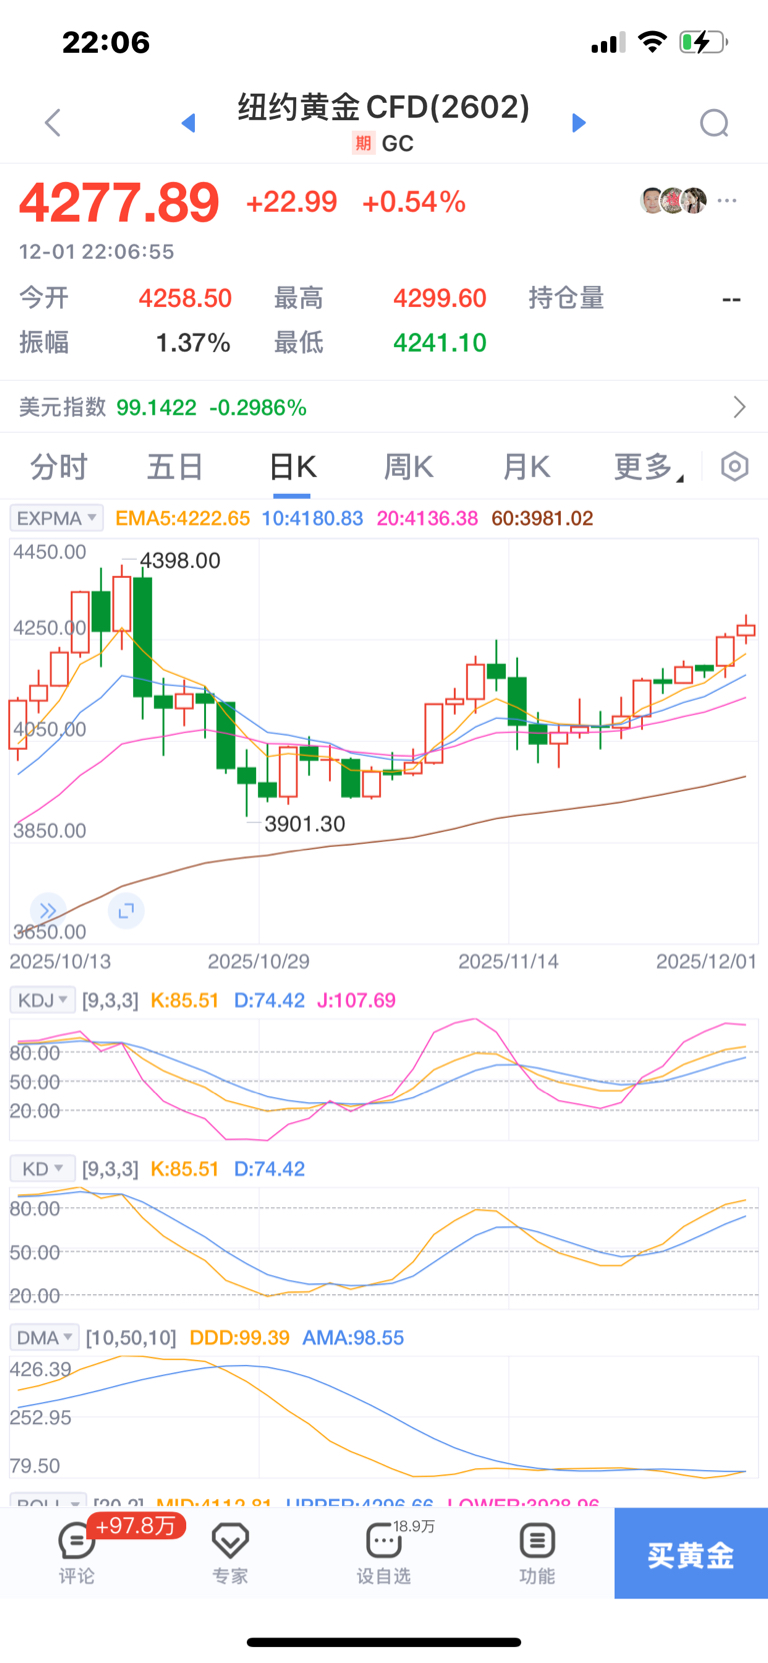Open search with magnifier icon
The height and width of the screenshot is (1663, 768).
click(714, 123)
